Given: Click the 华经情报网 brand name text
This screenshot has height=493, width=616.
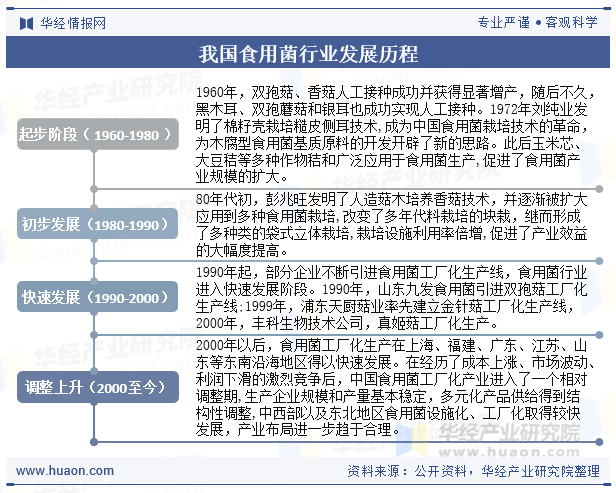Looking at the screenshot, I should pyautogui.click(x=73, y=23).
